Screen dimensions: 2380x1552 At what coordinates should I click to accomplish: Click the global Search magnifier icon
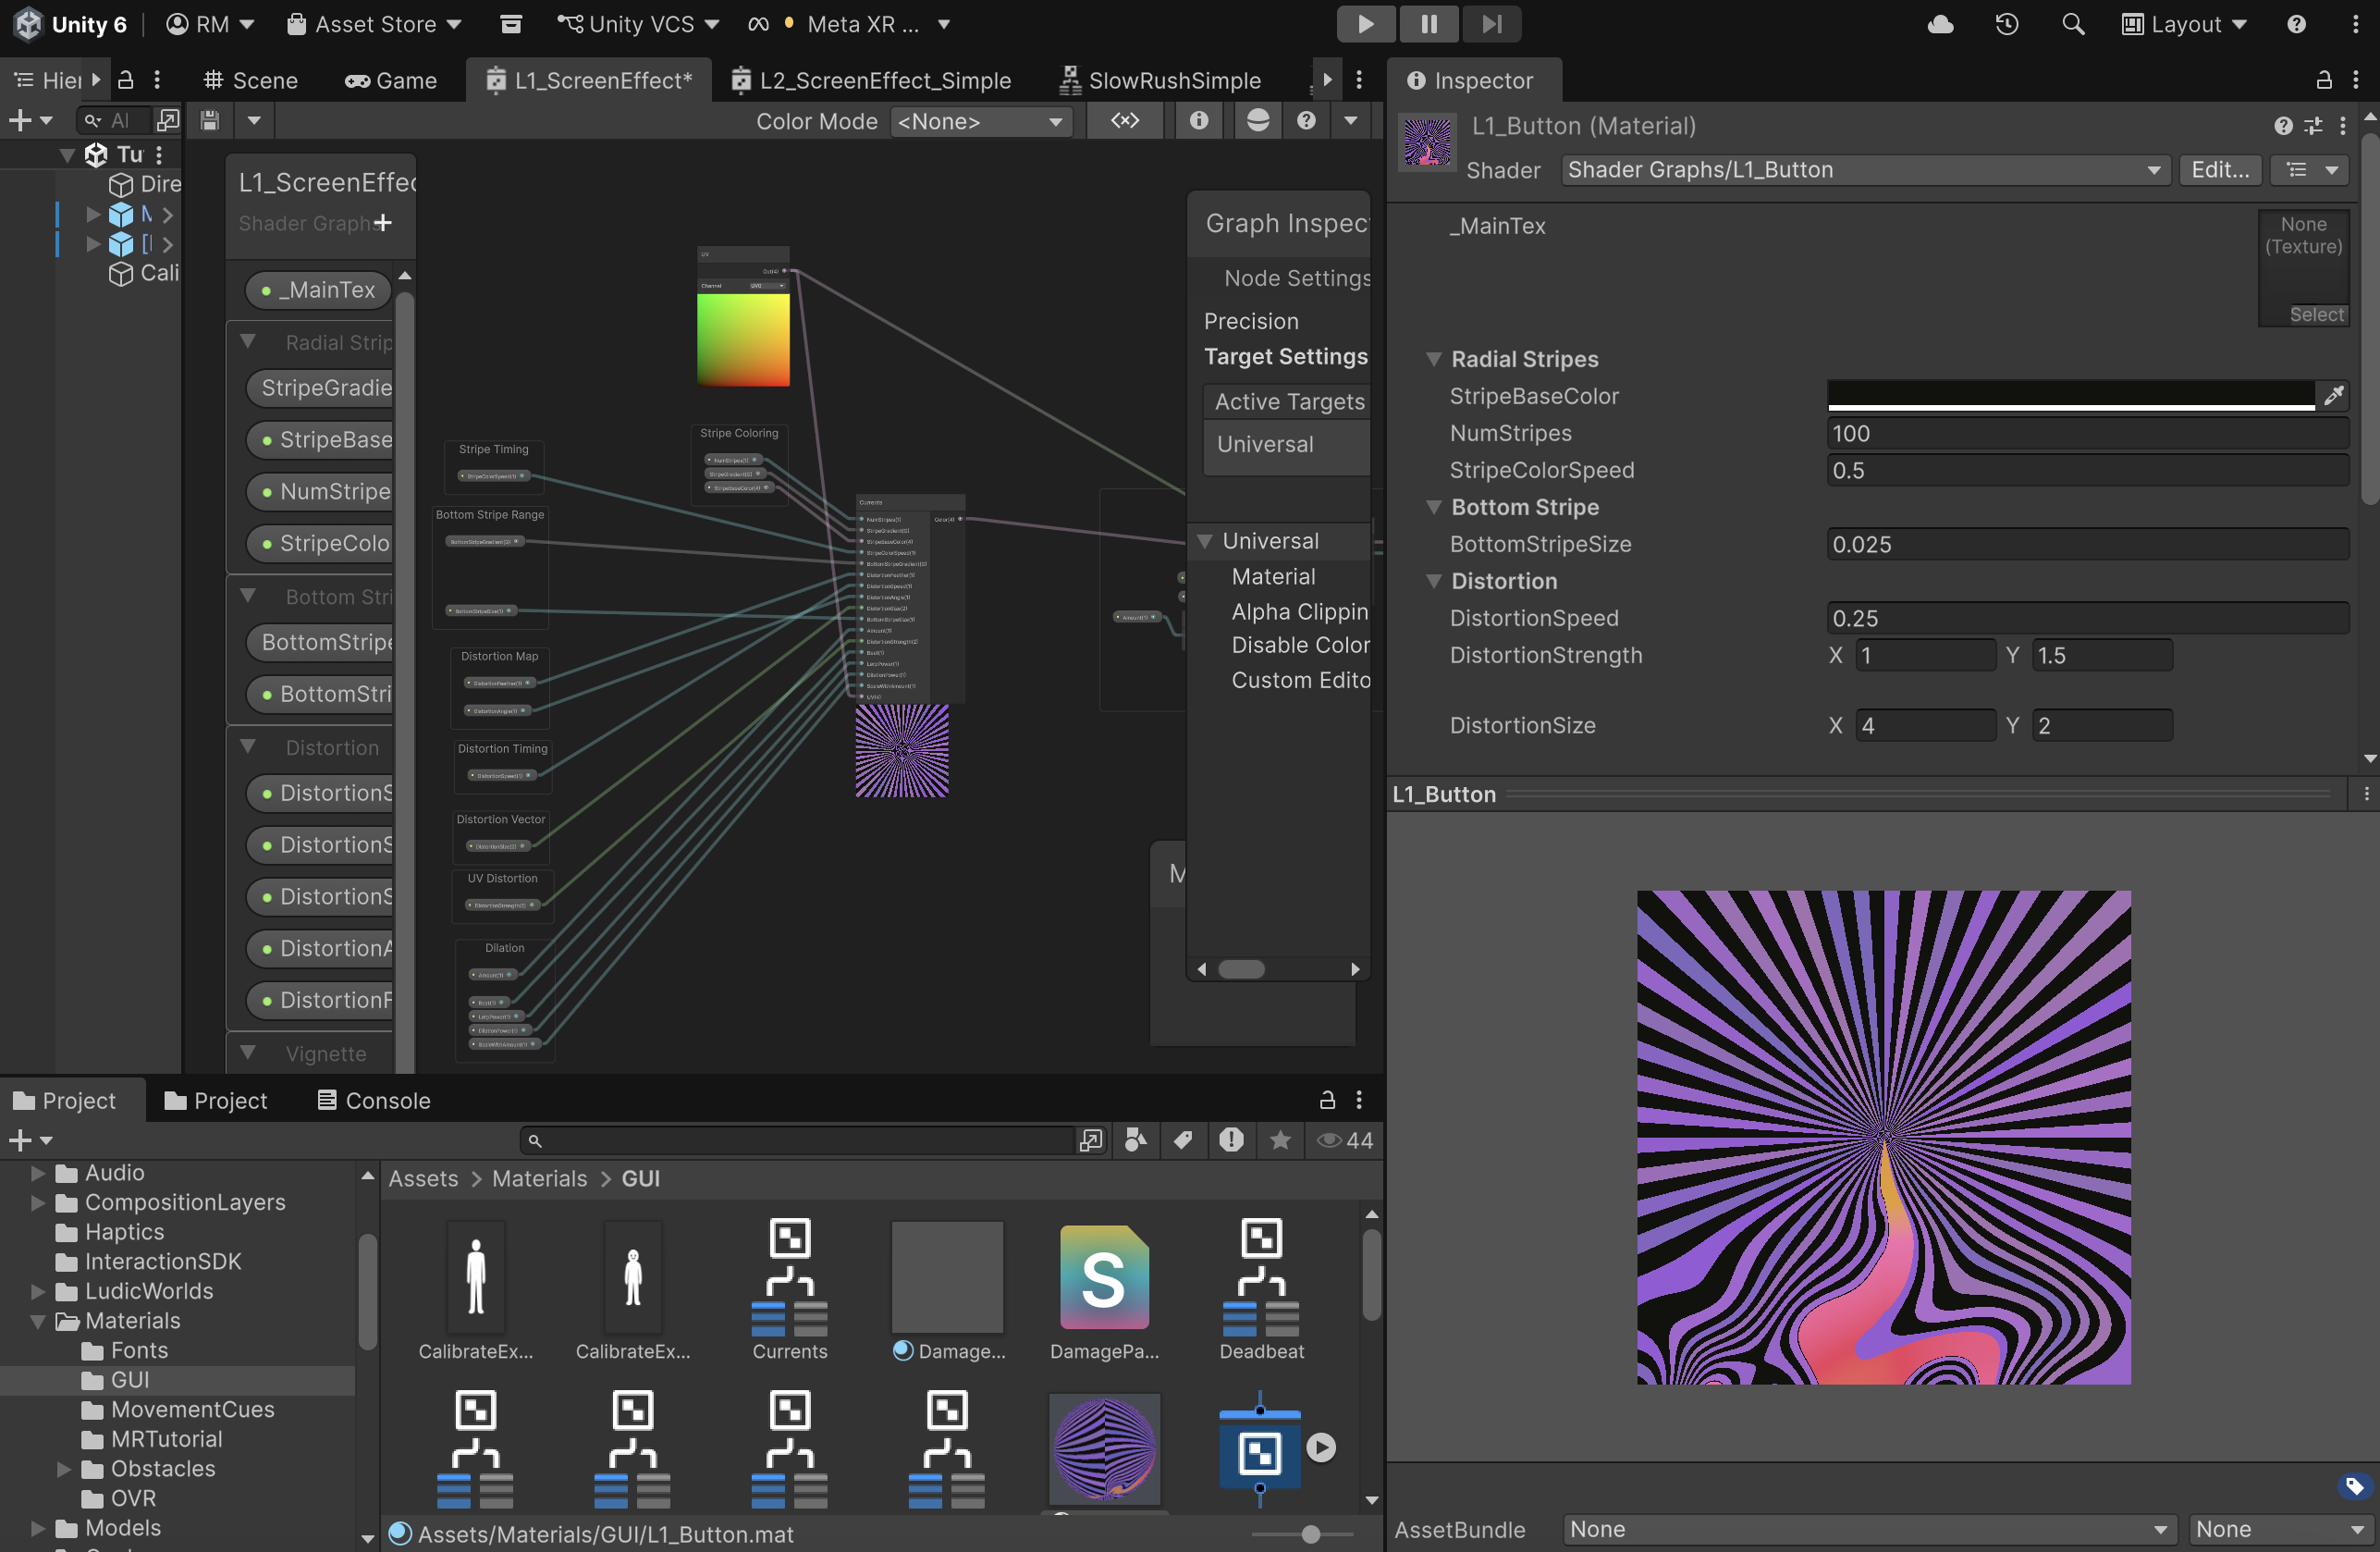tap(2073, 24)
